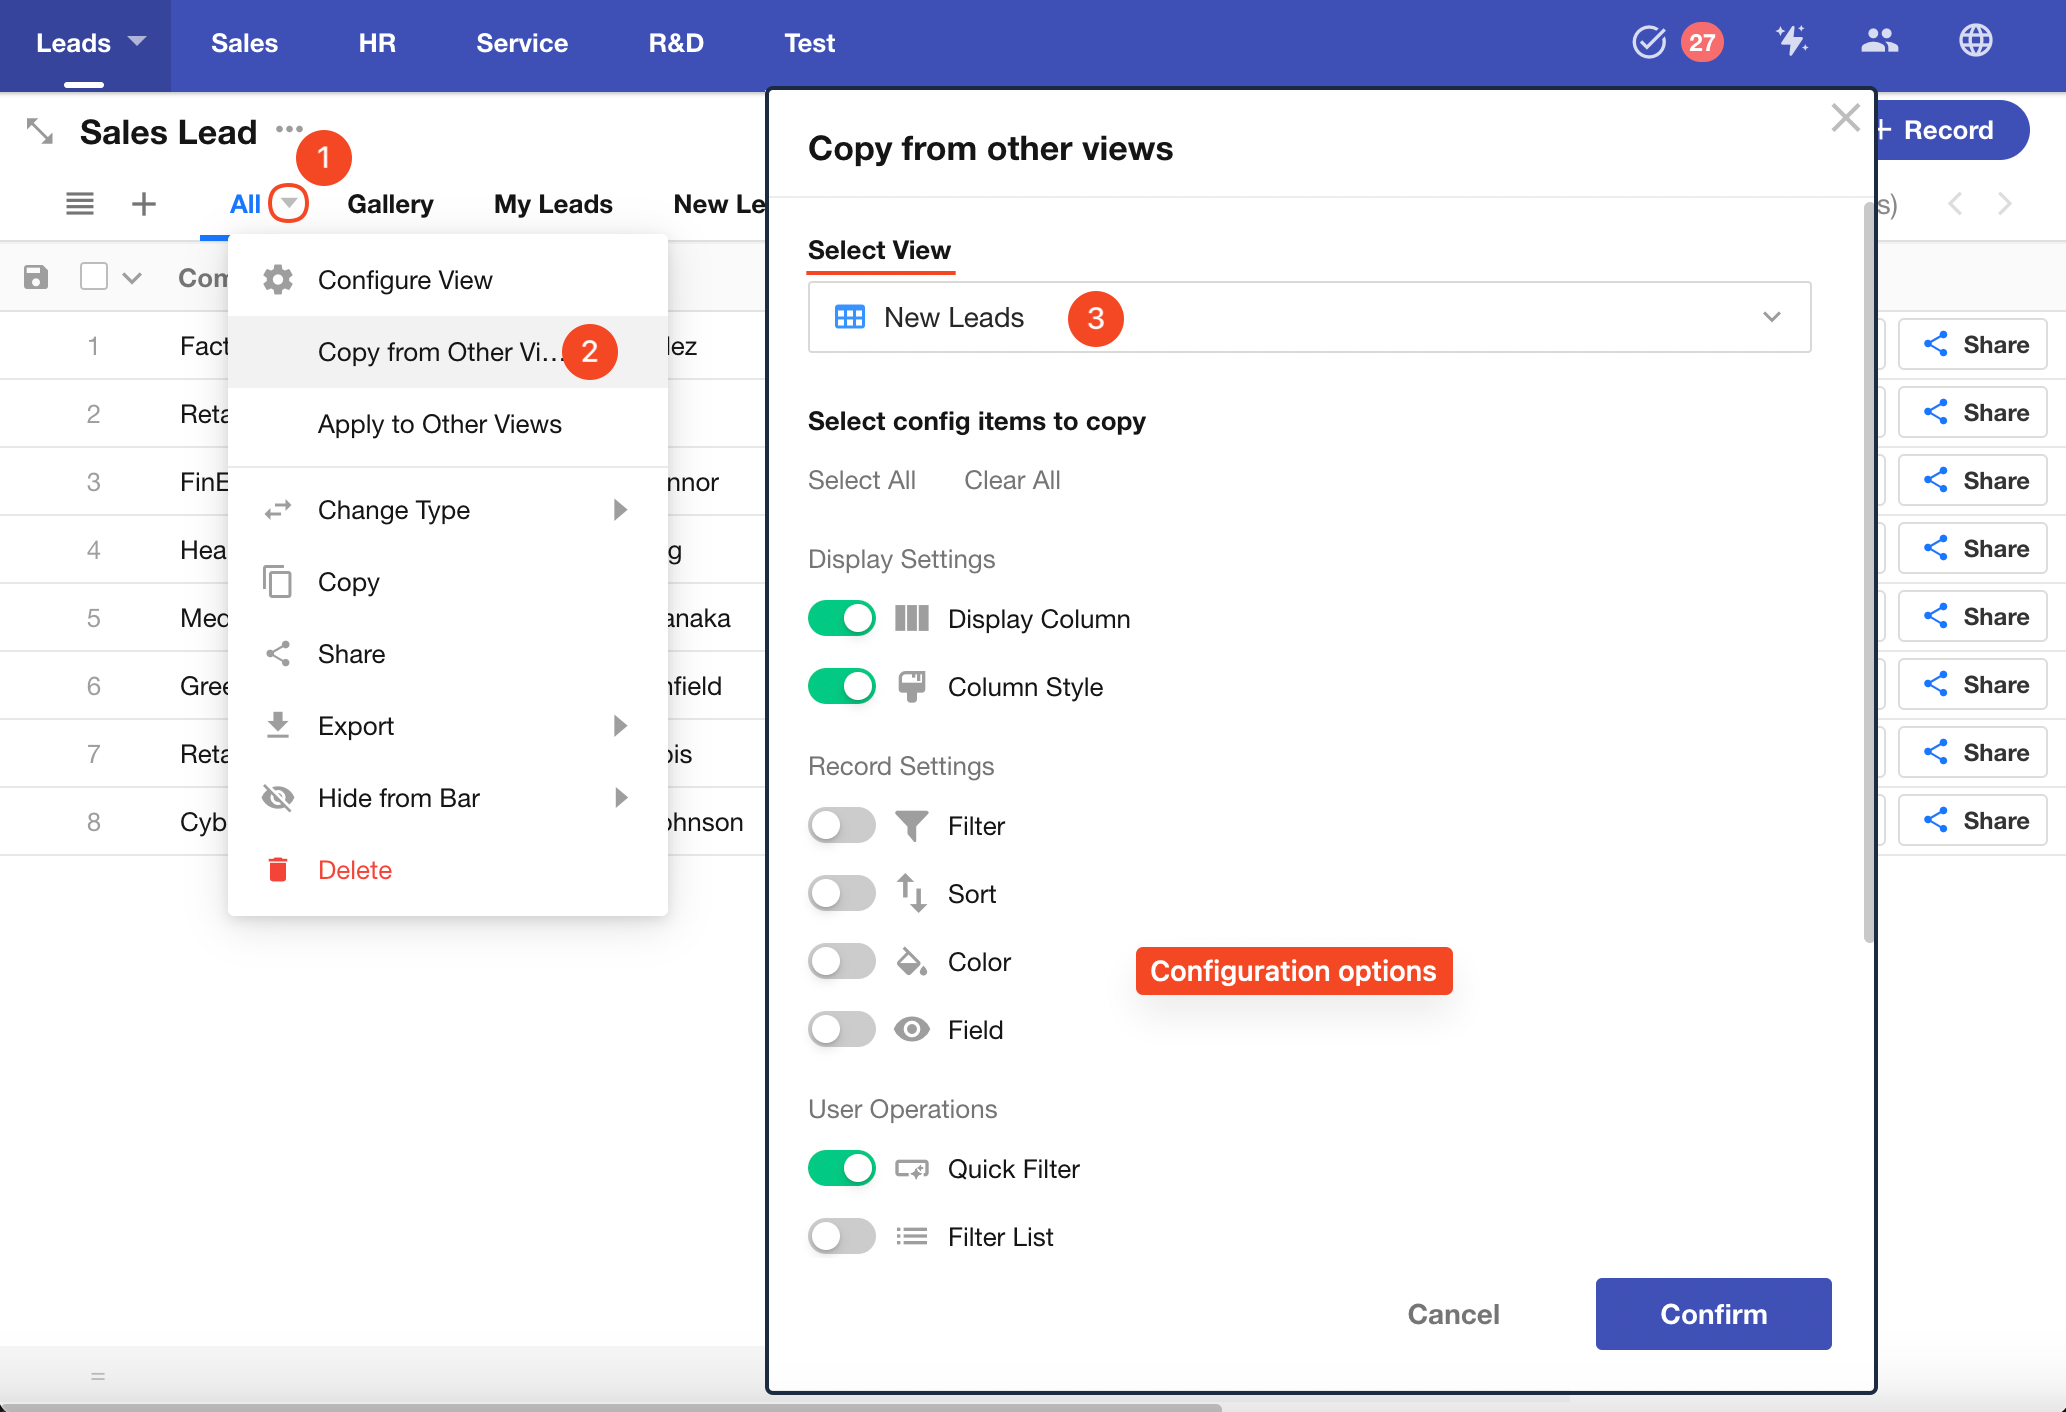
Task: Click the Confirm button
Action: 1712,1314
